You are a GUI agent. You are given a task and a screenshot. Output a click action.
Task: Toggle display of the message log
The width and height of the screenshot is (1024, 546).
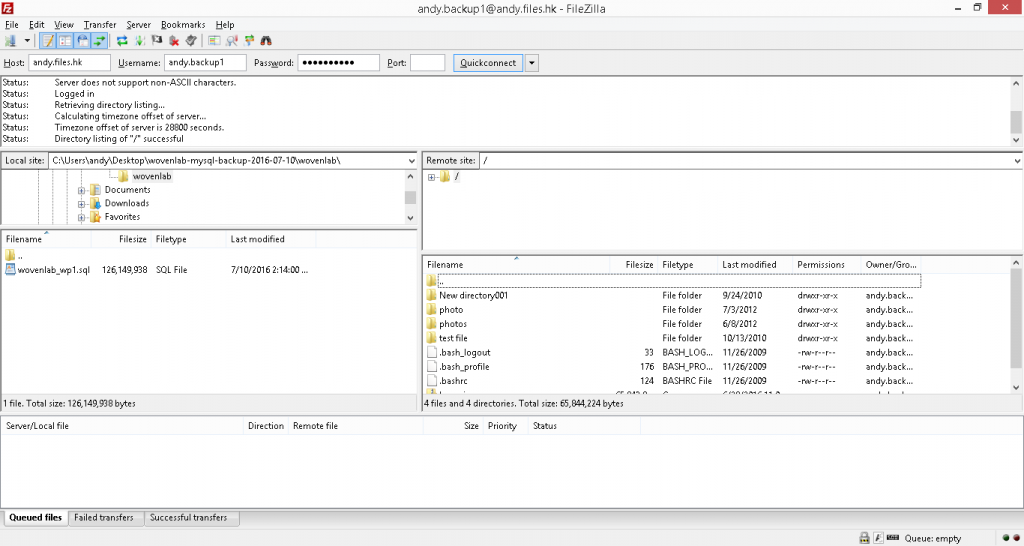point(48,40)
